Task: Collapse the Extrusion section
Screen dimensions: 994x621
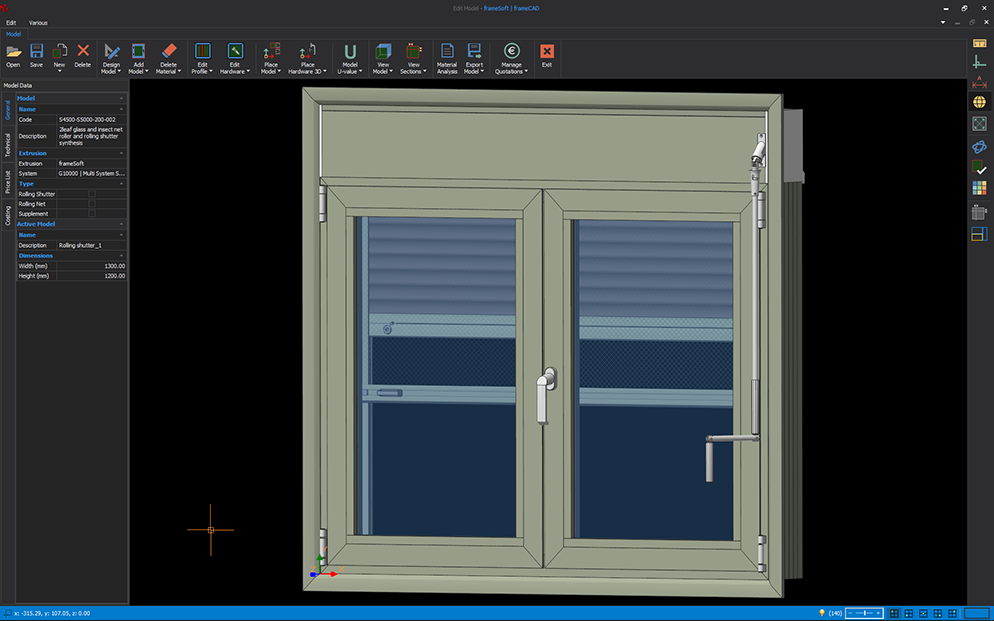Action: coord(121,153)
